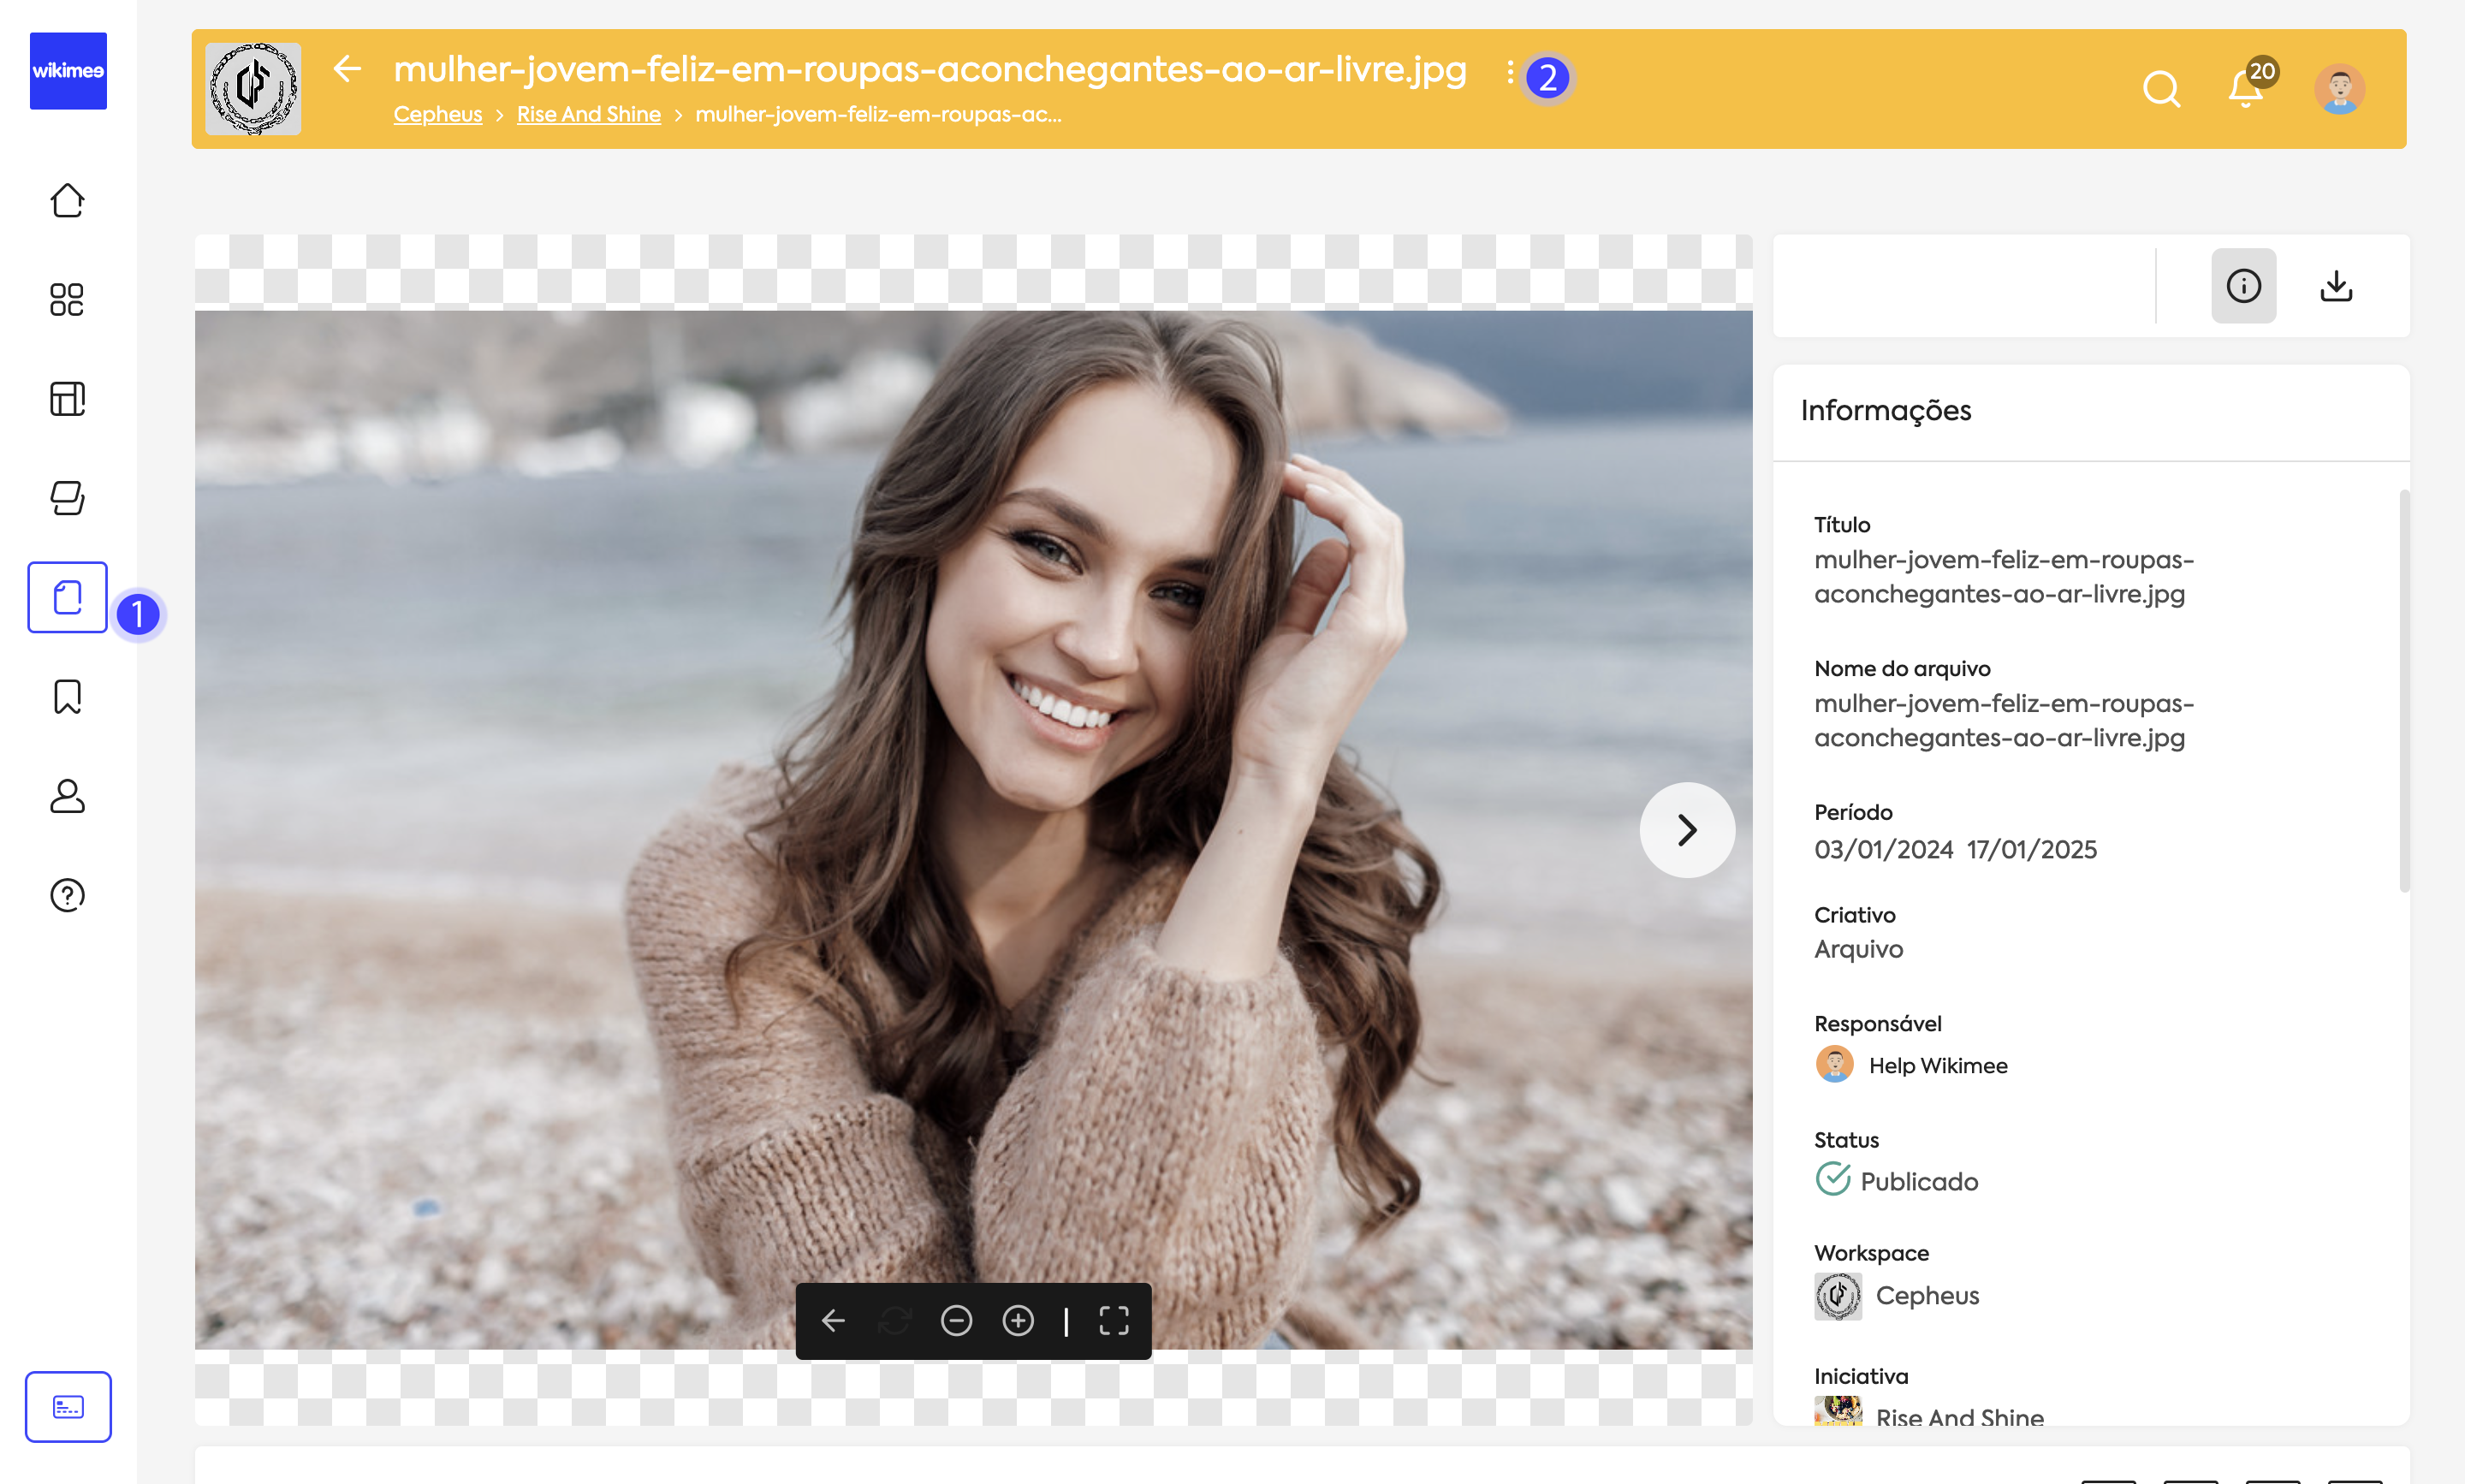2465x1484 pixels.
Task: Open the user profile icon in sidebar
Action: (x=67, y=796)
